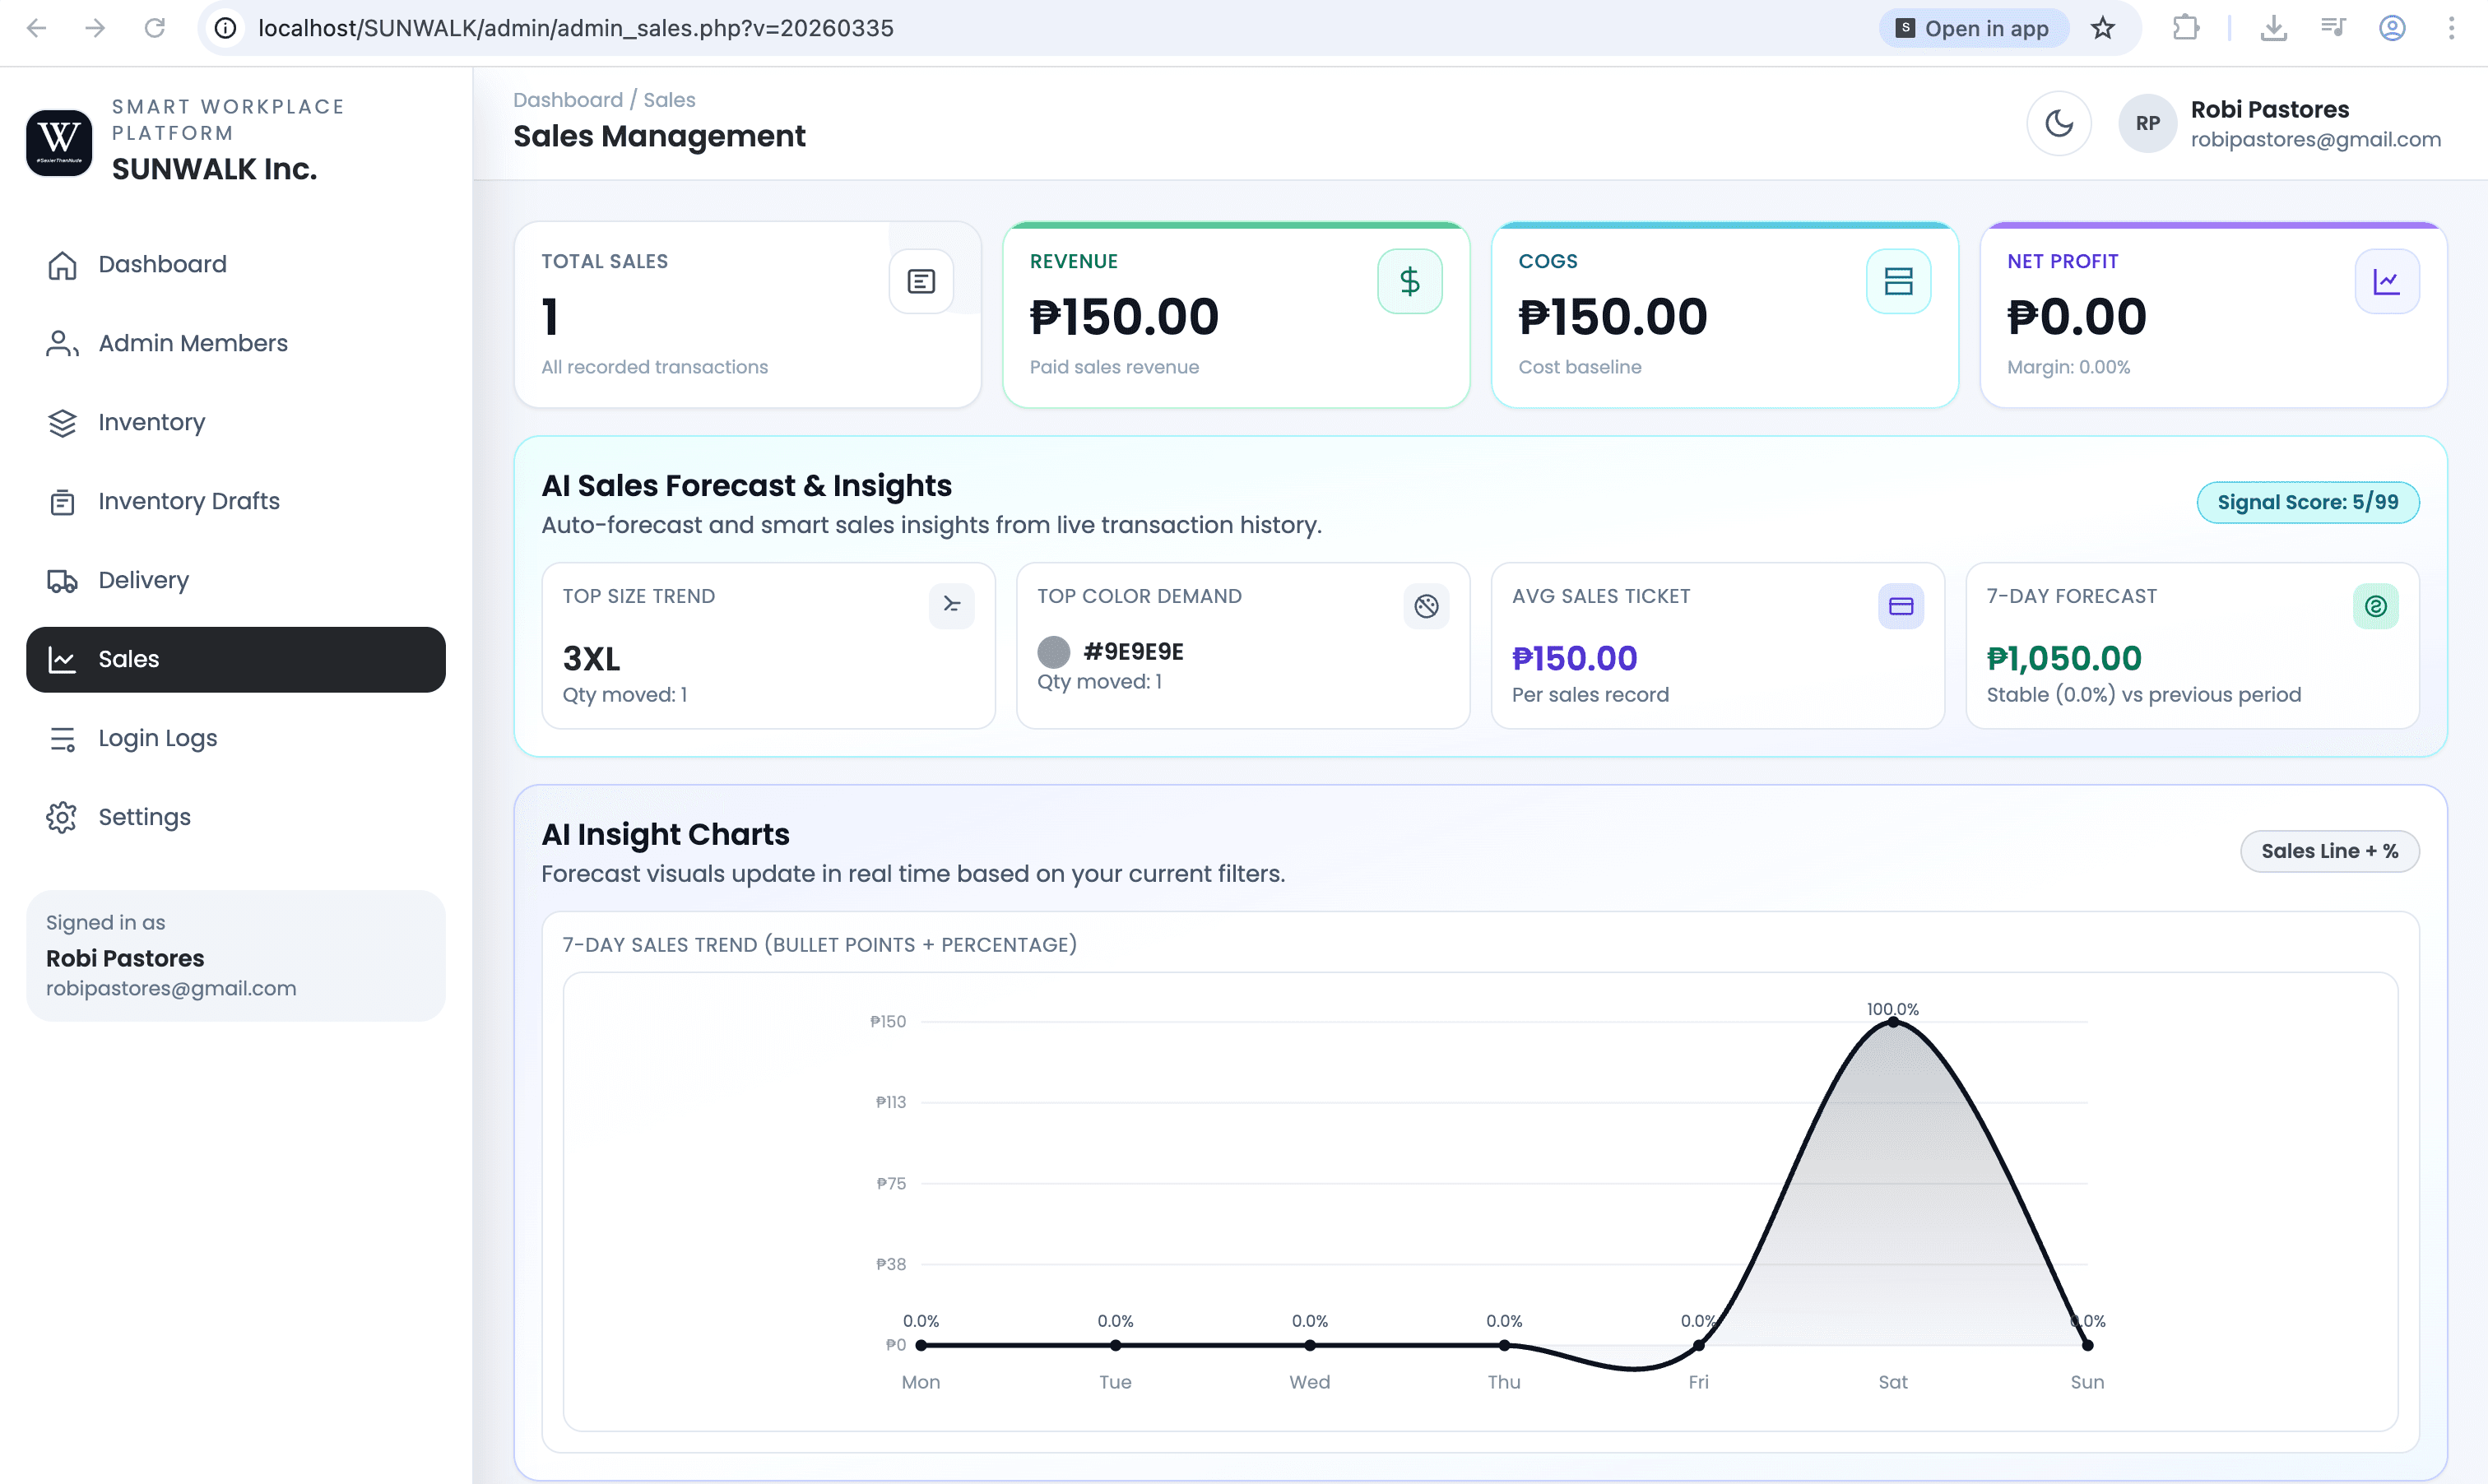Click the browser media control icon

tap(2333, 28)
